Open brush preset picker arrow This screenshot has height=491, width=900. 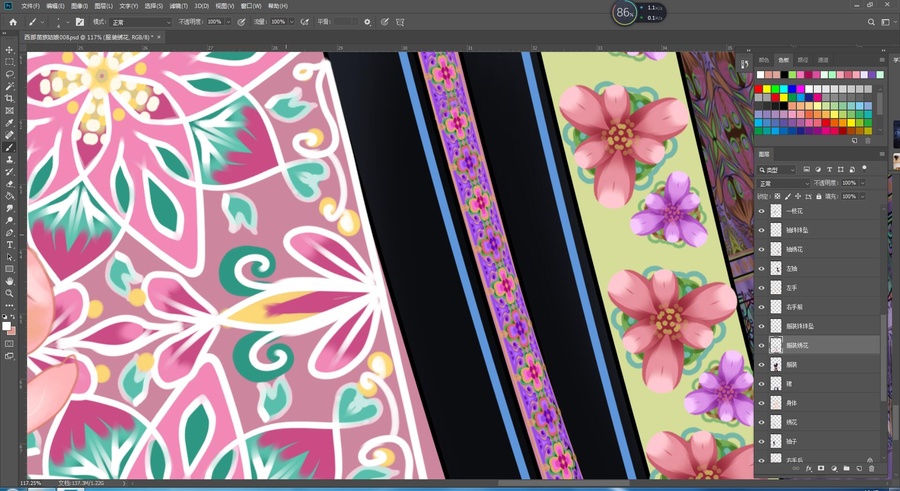coord(68,22)
